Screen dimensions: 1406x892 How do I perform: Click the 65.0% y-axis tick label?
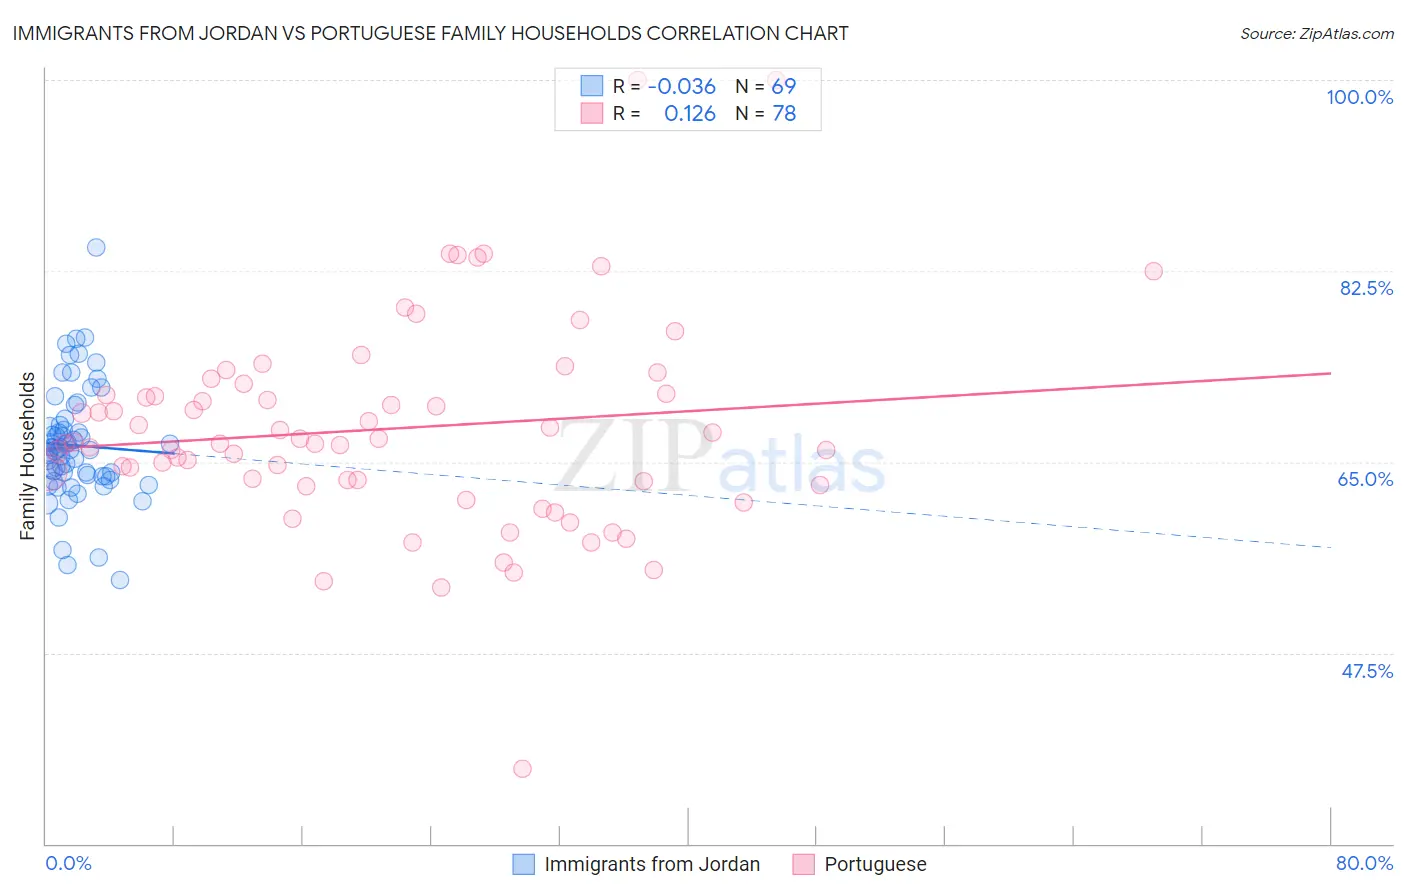(x=1365, y=479)
